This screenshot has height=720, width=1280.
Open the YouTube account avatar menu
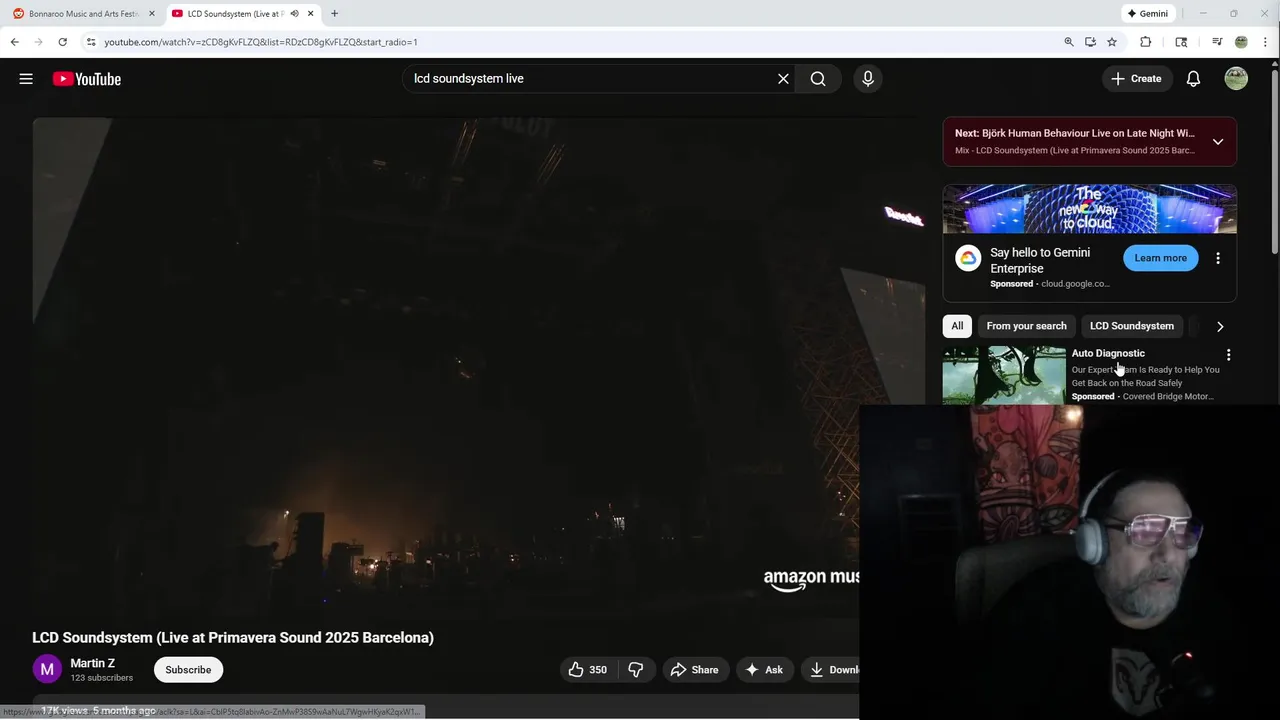click(x=1236, y=79)
